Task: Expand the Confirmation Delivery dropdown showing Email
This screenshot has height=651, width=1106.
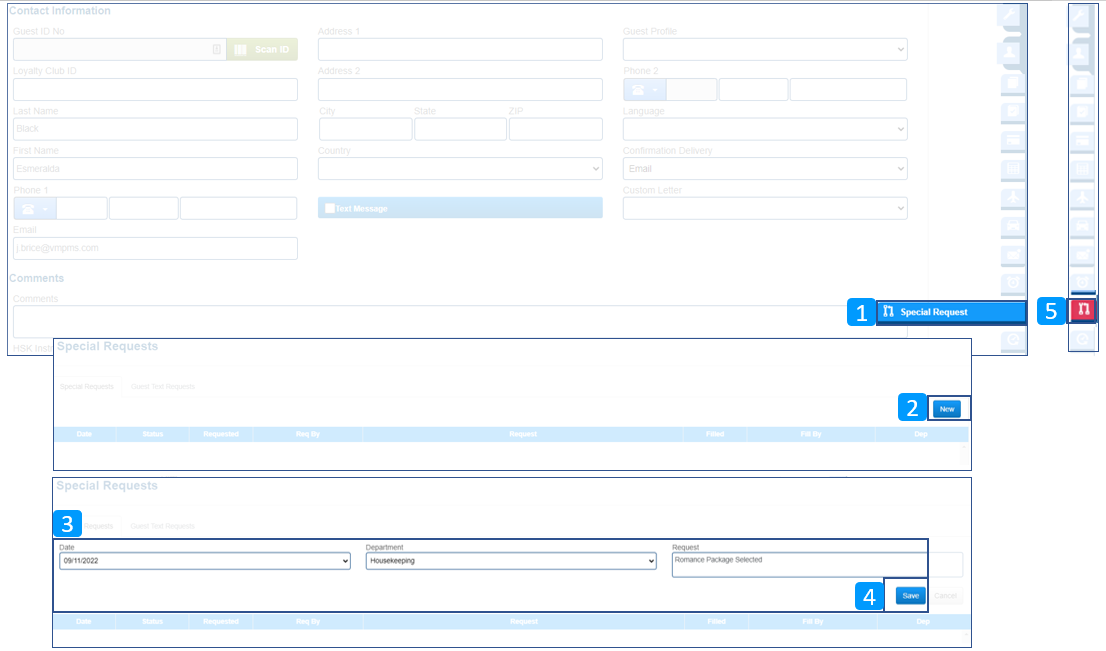Action: (764, 168)
